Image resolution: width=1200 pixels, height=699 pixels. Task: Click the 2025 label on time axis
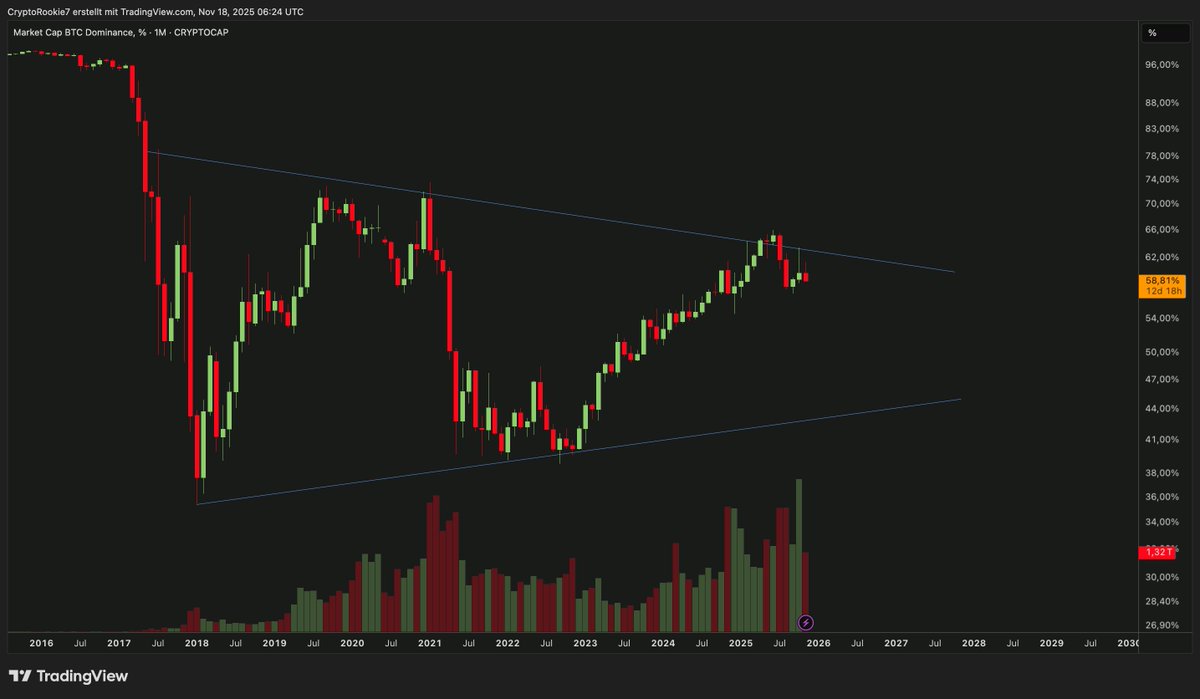(x=741, y=645)
